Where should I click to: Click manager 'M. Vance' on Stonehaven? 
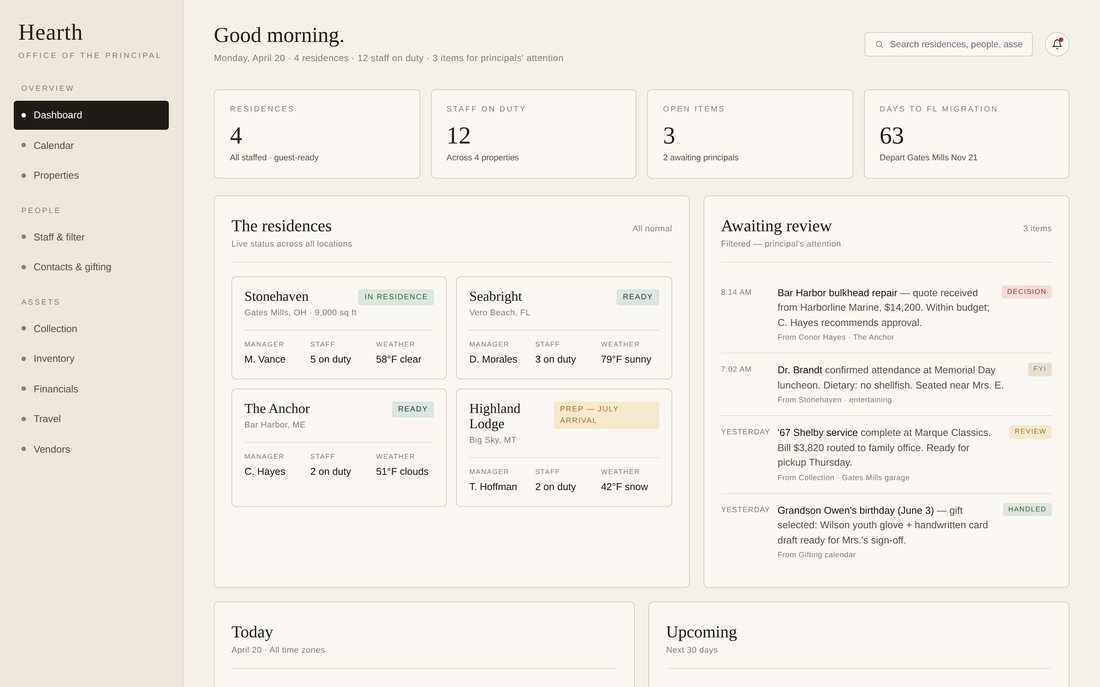point(265,359)
